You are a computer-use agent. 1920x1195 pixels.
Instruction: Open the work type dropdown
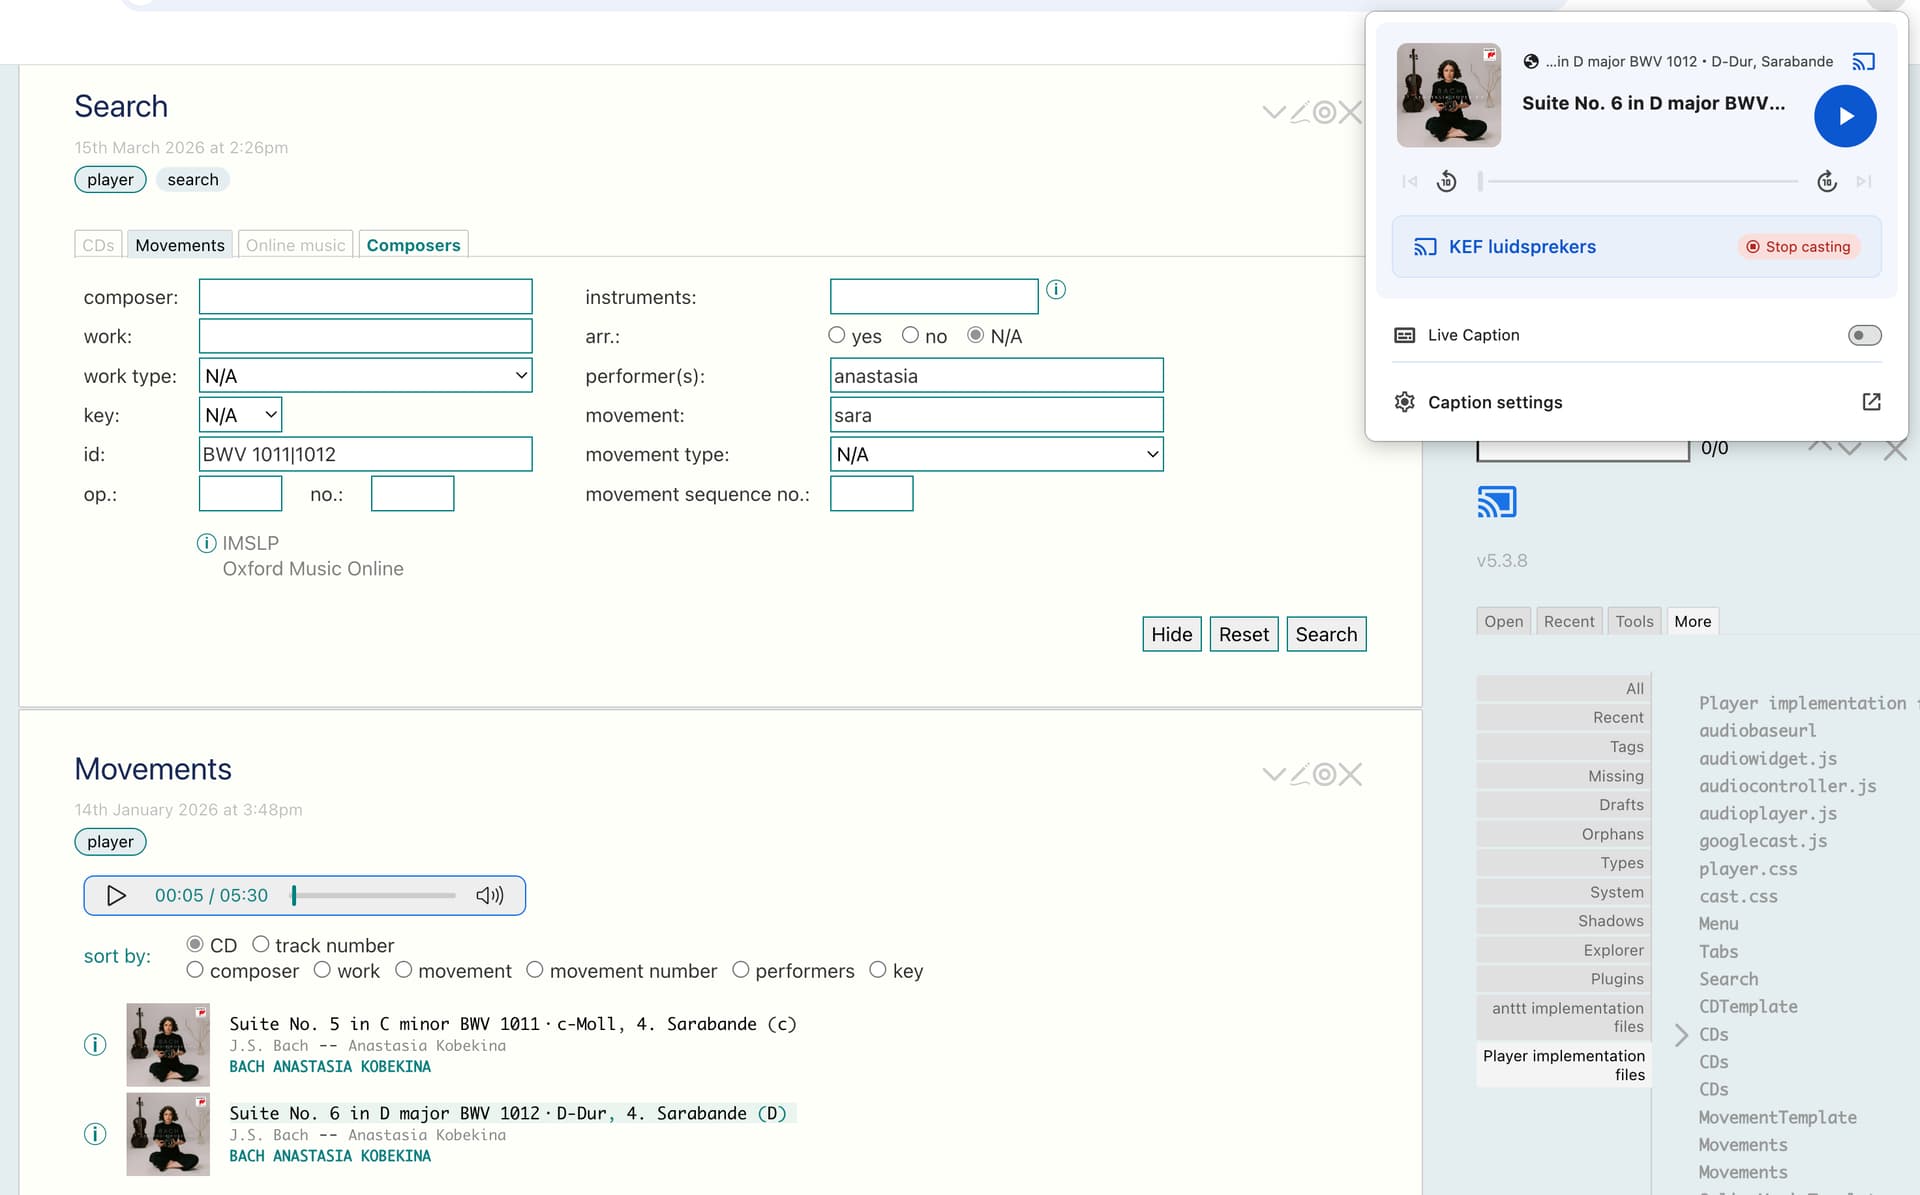[365, 376]
